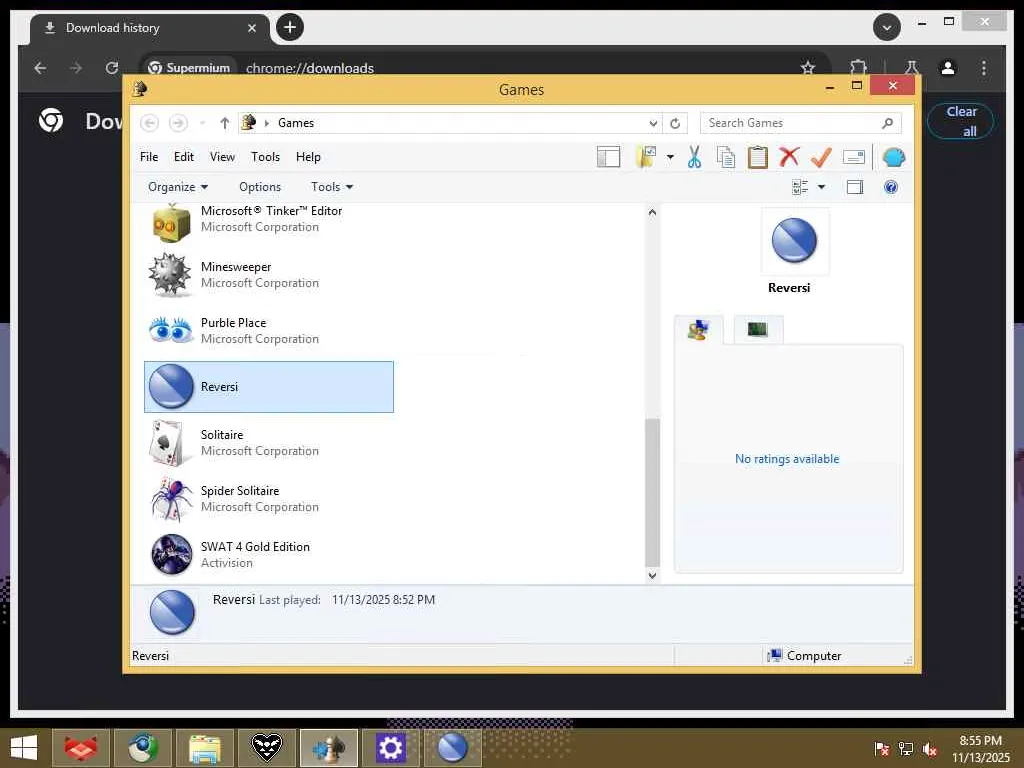Open the browser three-dot menu
This screenshot has height=768, width=1024.
984,68
